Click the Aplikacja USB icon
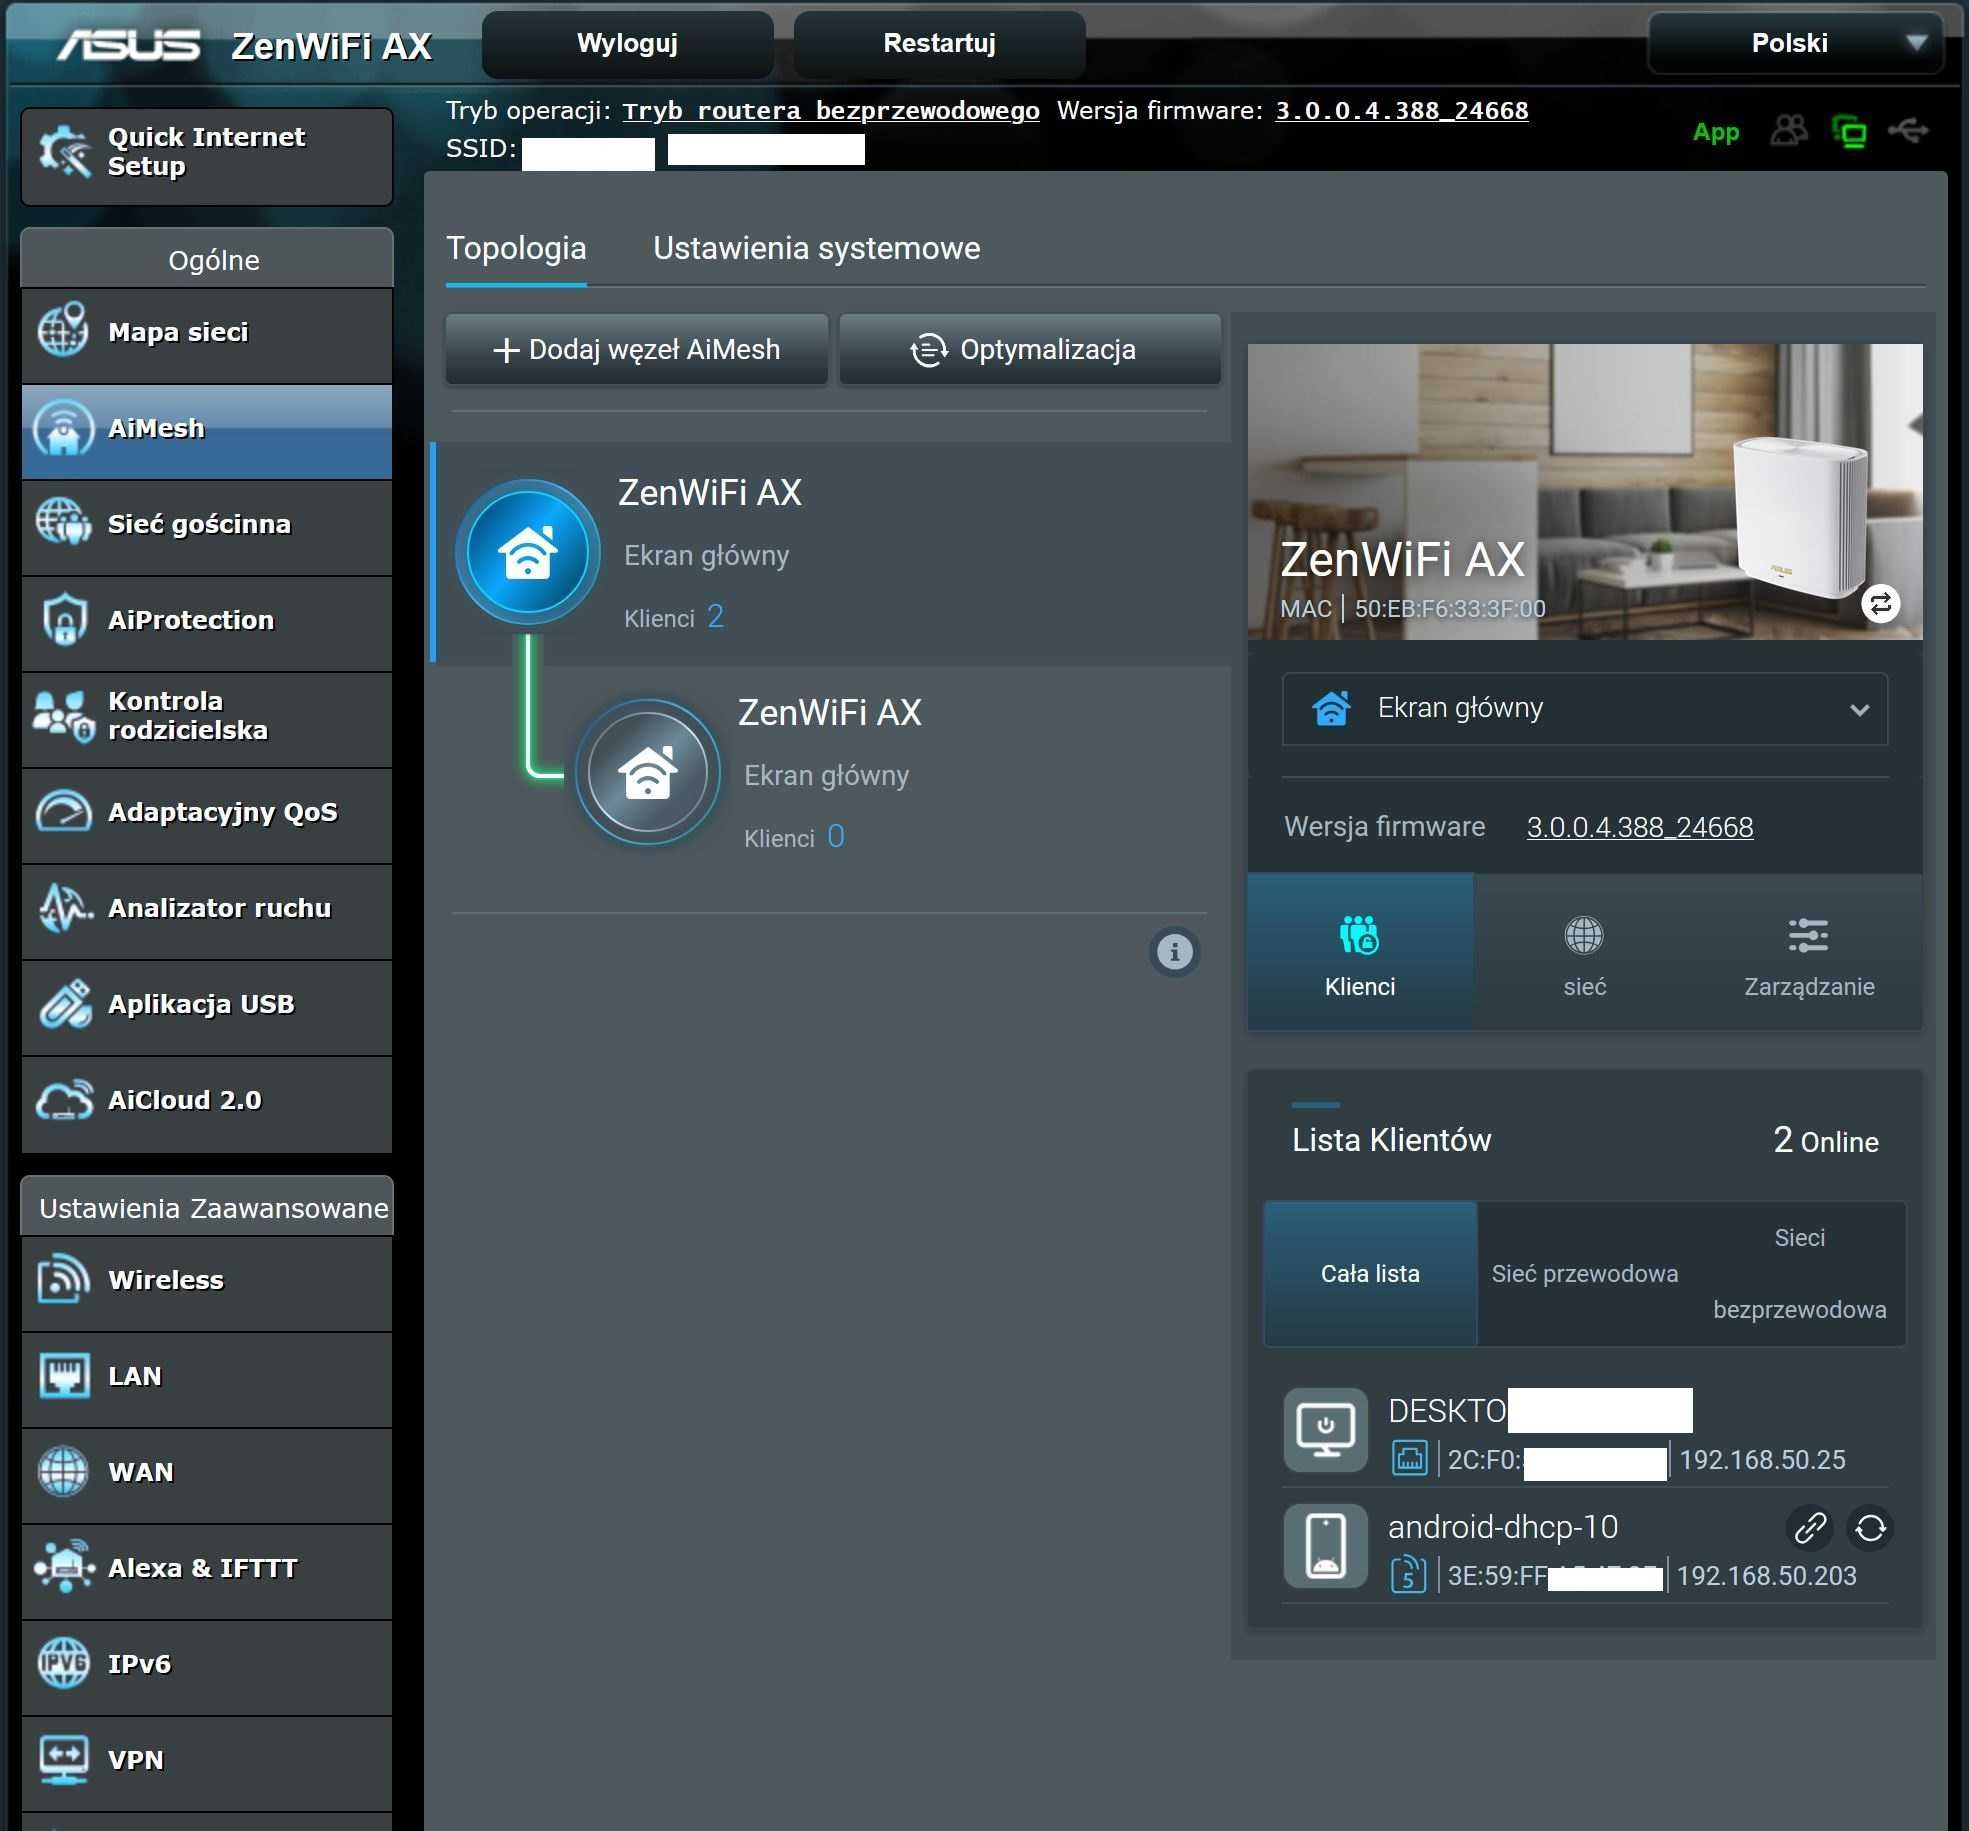Viewport: 1969px width, 1831px height. coord(65,1004)
